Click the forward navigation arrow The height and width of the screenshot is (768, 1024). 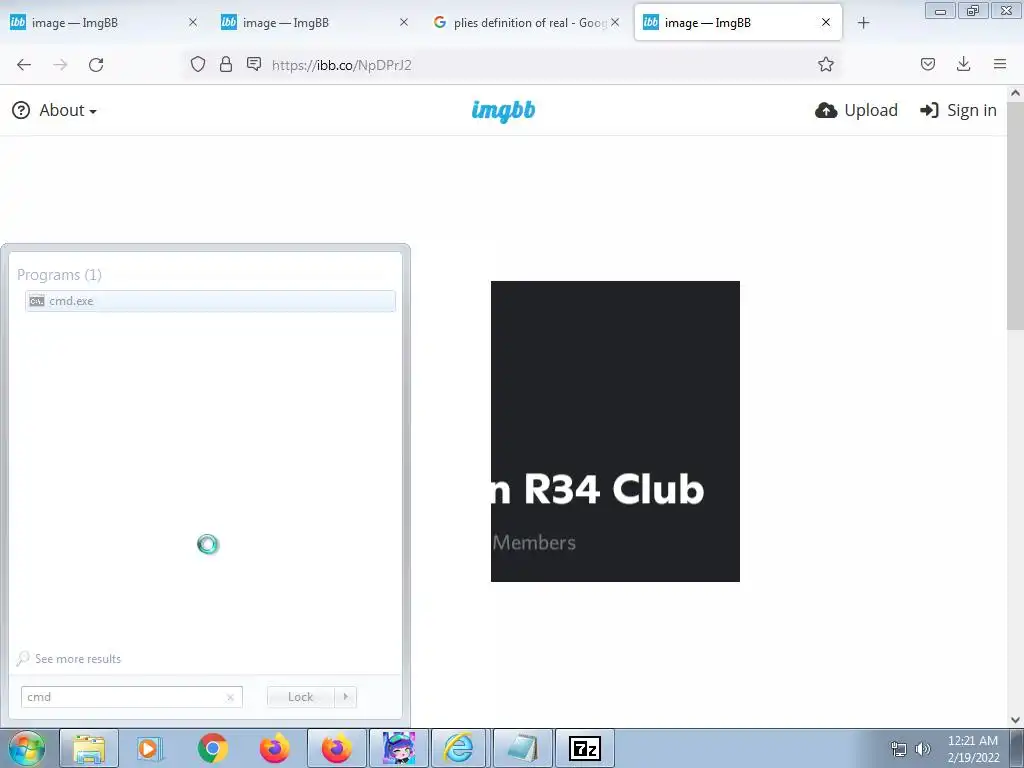[x=60, y=65]
